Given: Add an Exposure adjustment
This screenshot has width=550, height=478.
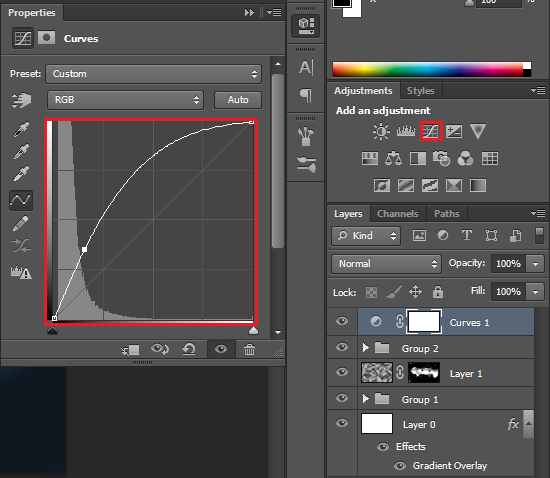Looking at the screenshot, I should click(x=454, y=132).
